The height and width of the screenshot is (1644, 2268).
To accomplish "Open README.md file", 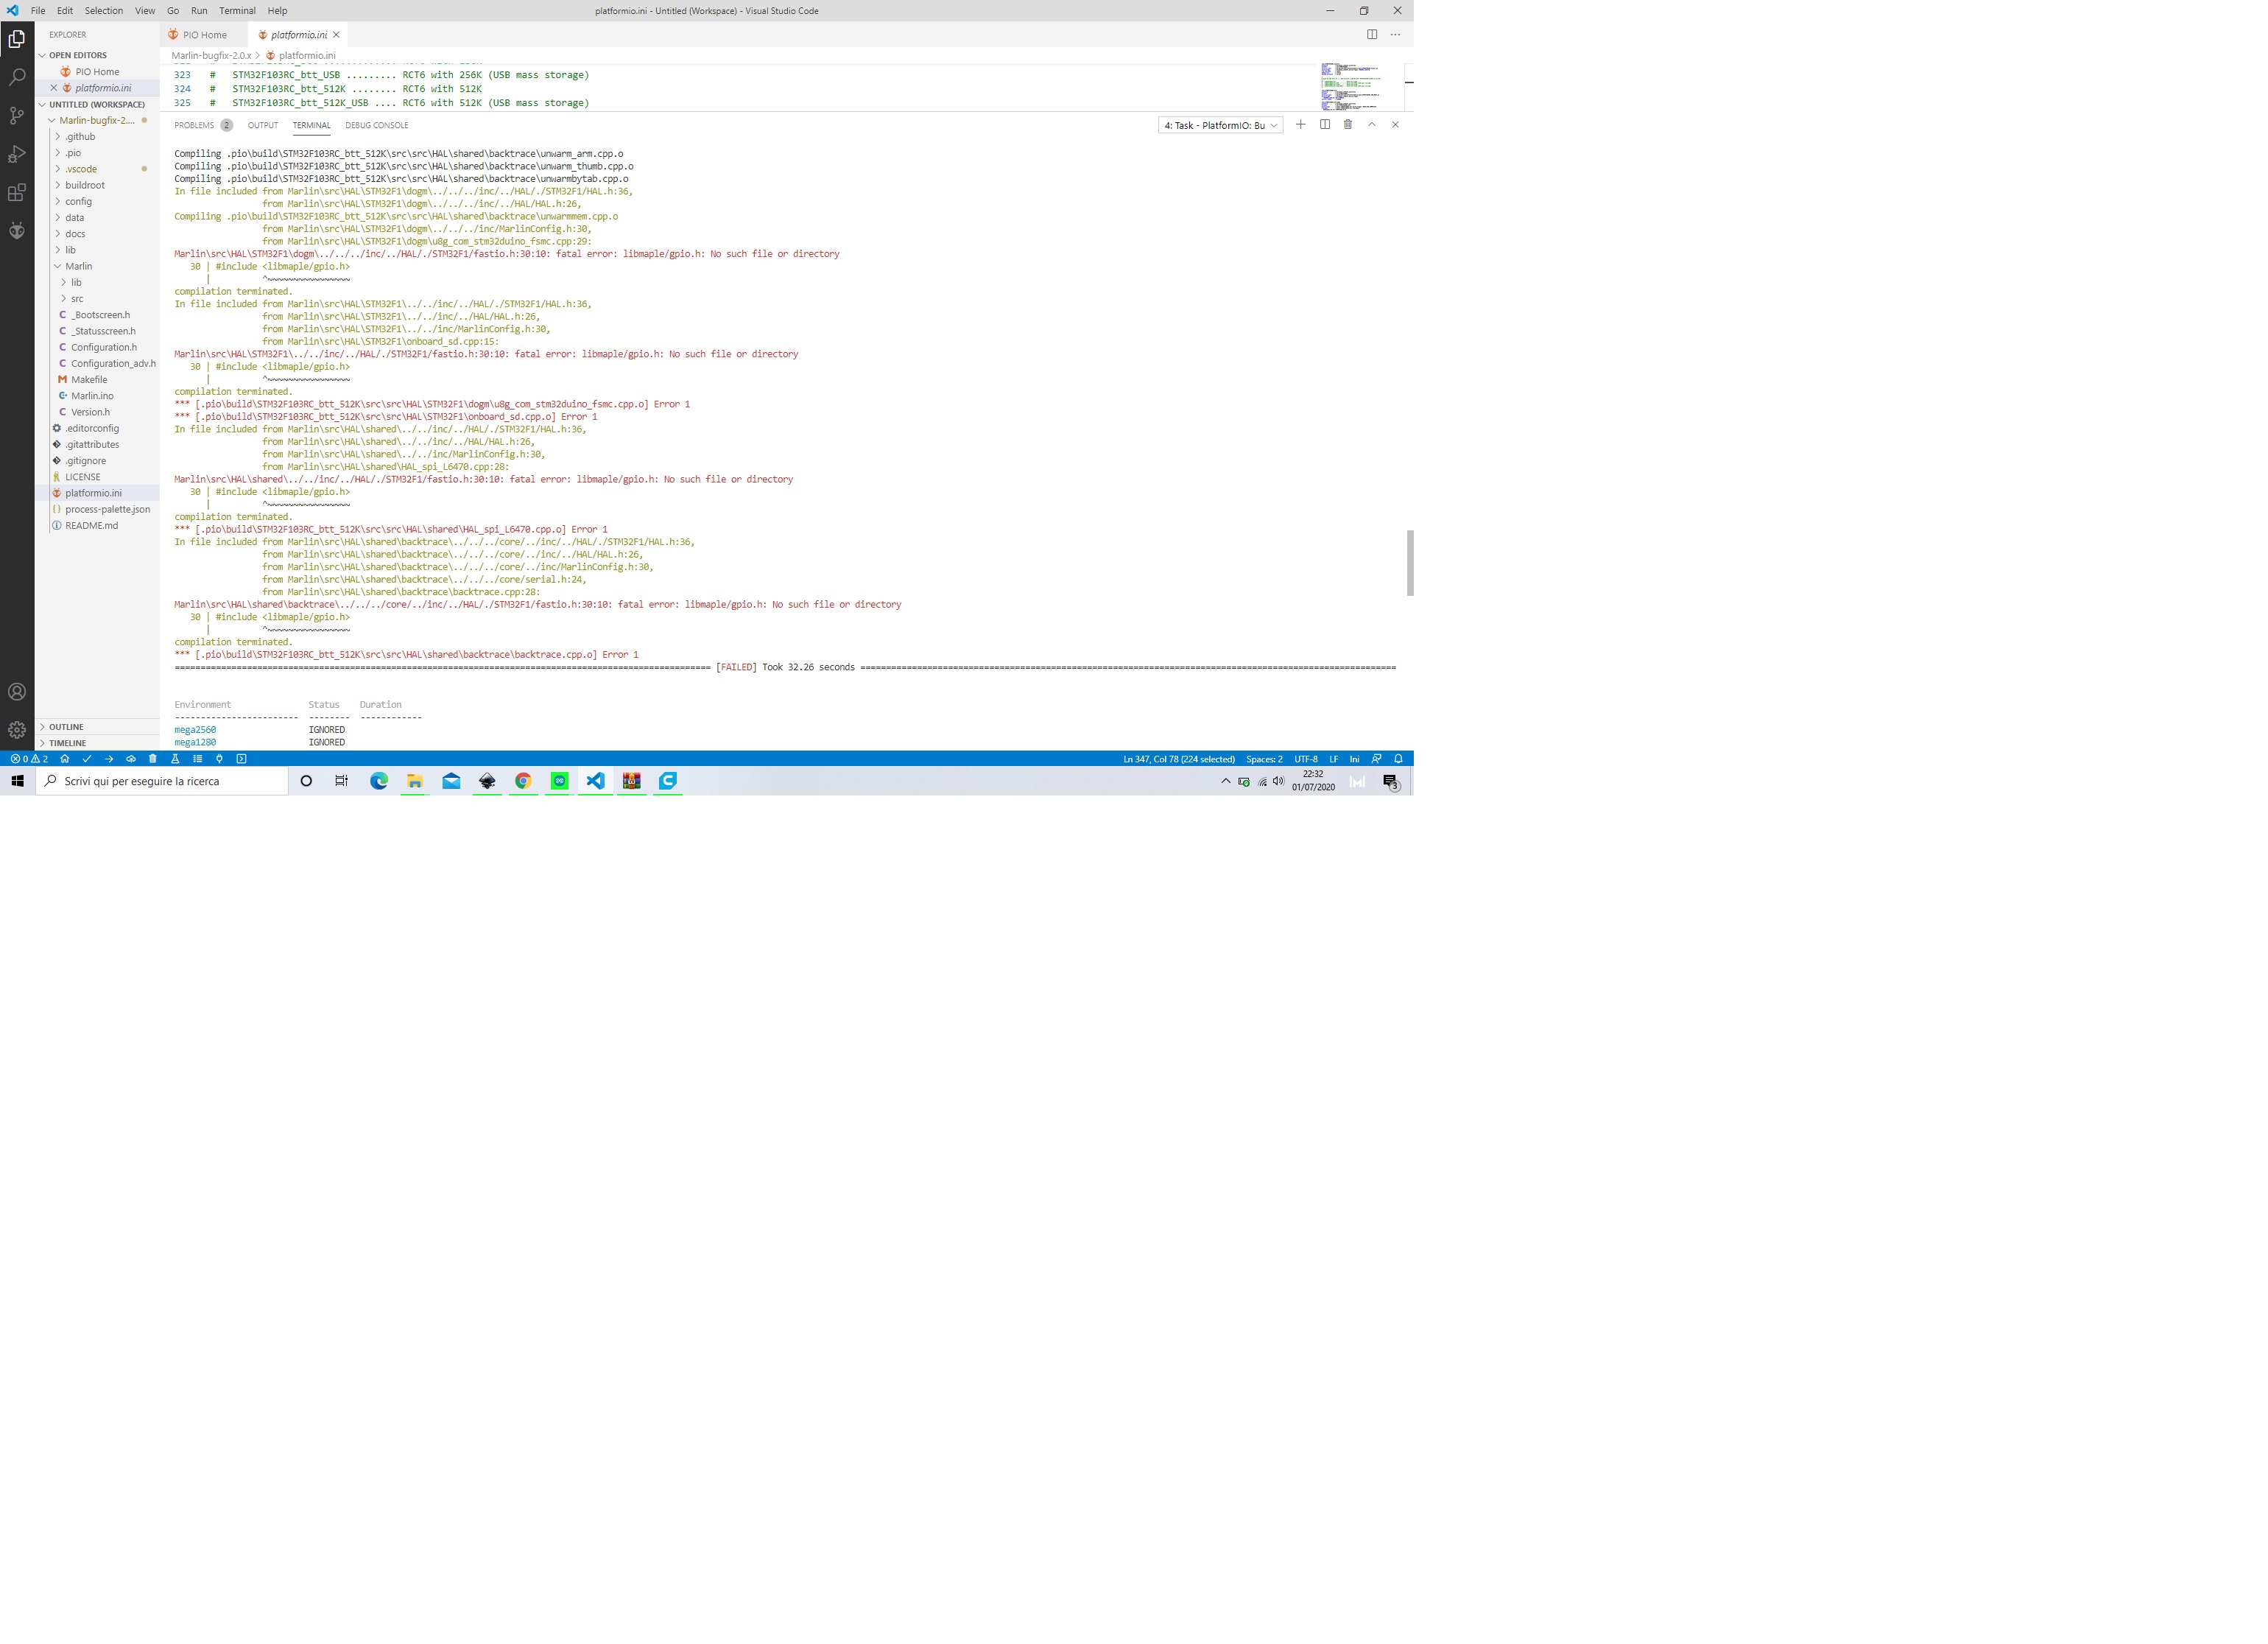I will coord(91,526).
